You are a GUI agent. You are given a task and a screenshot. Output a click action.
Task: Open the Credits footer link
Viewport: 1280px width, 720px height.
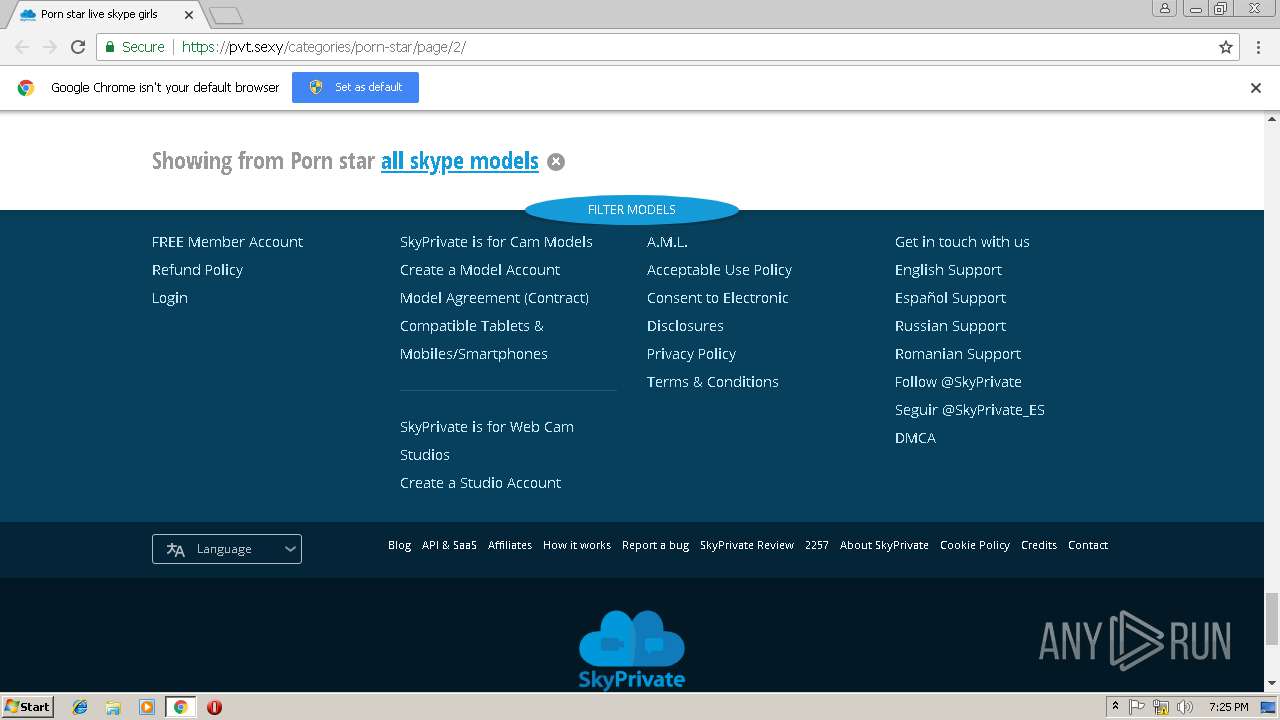tap(1039, 545)
